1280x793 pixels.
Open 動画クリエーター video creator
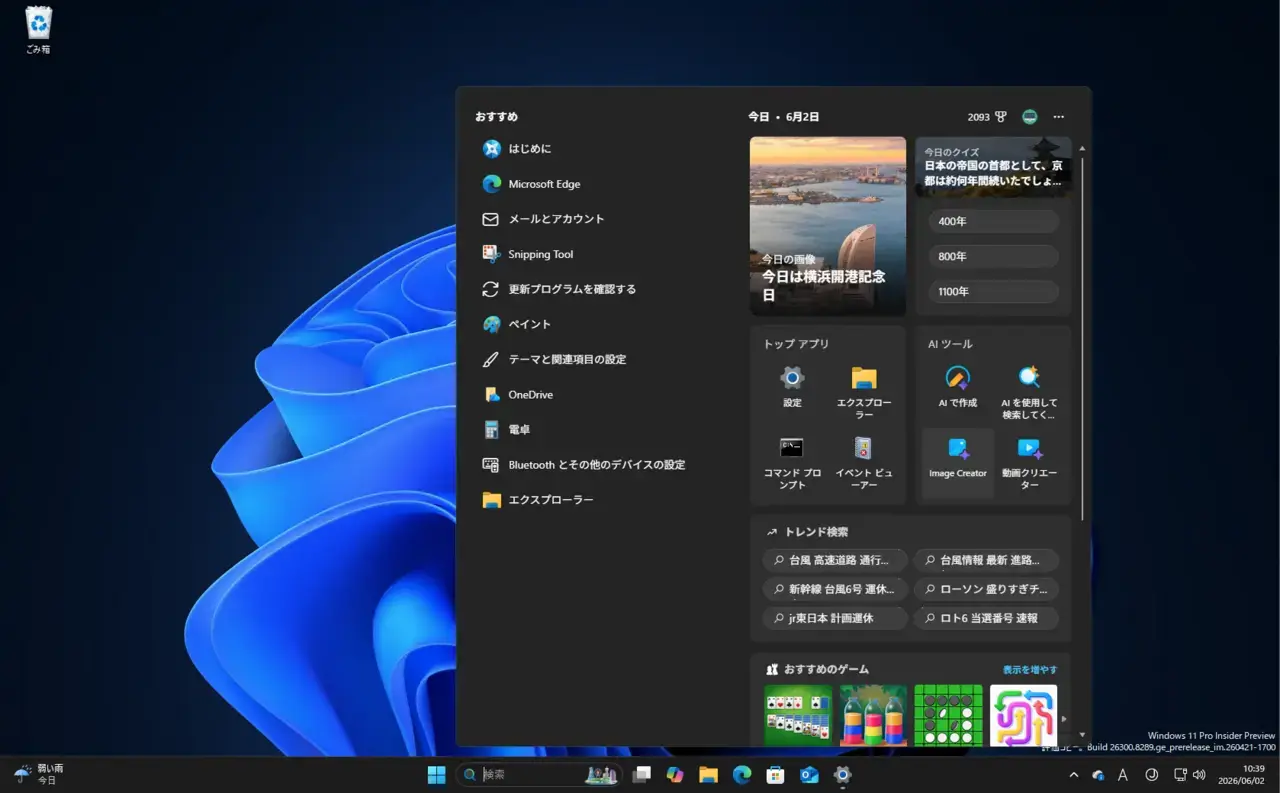1029,463
